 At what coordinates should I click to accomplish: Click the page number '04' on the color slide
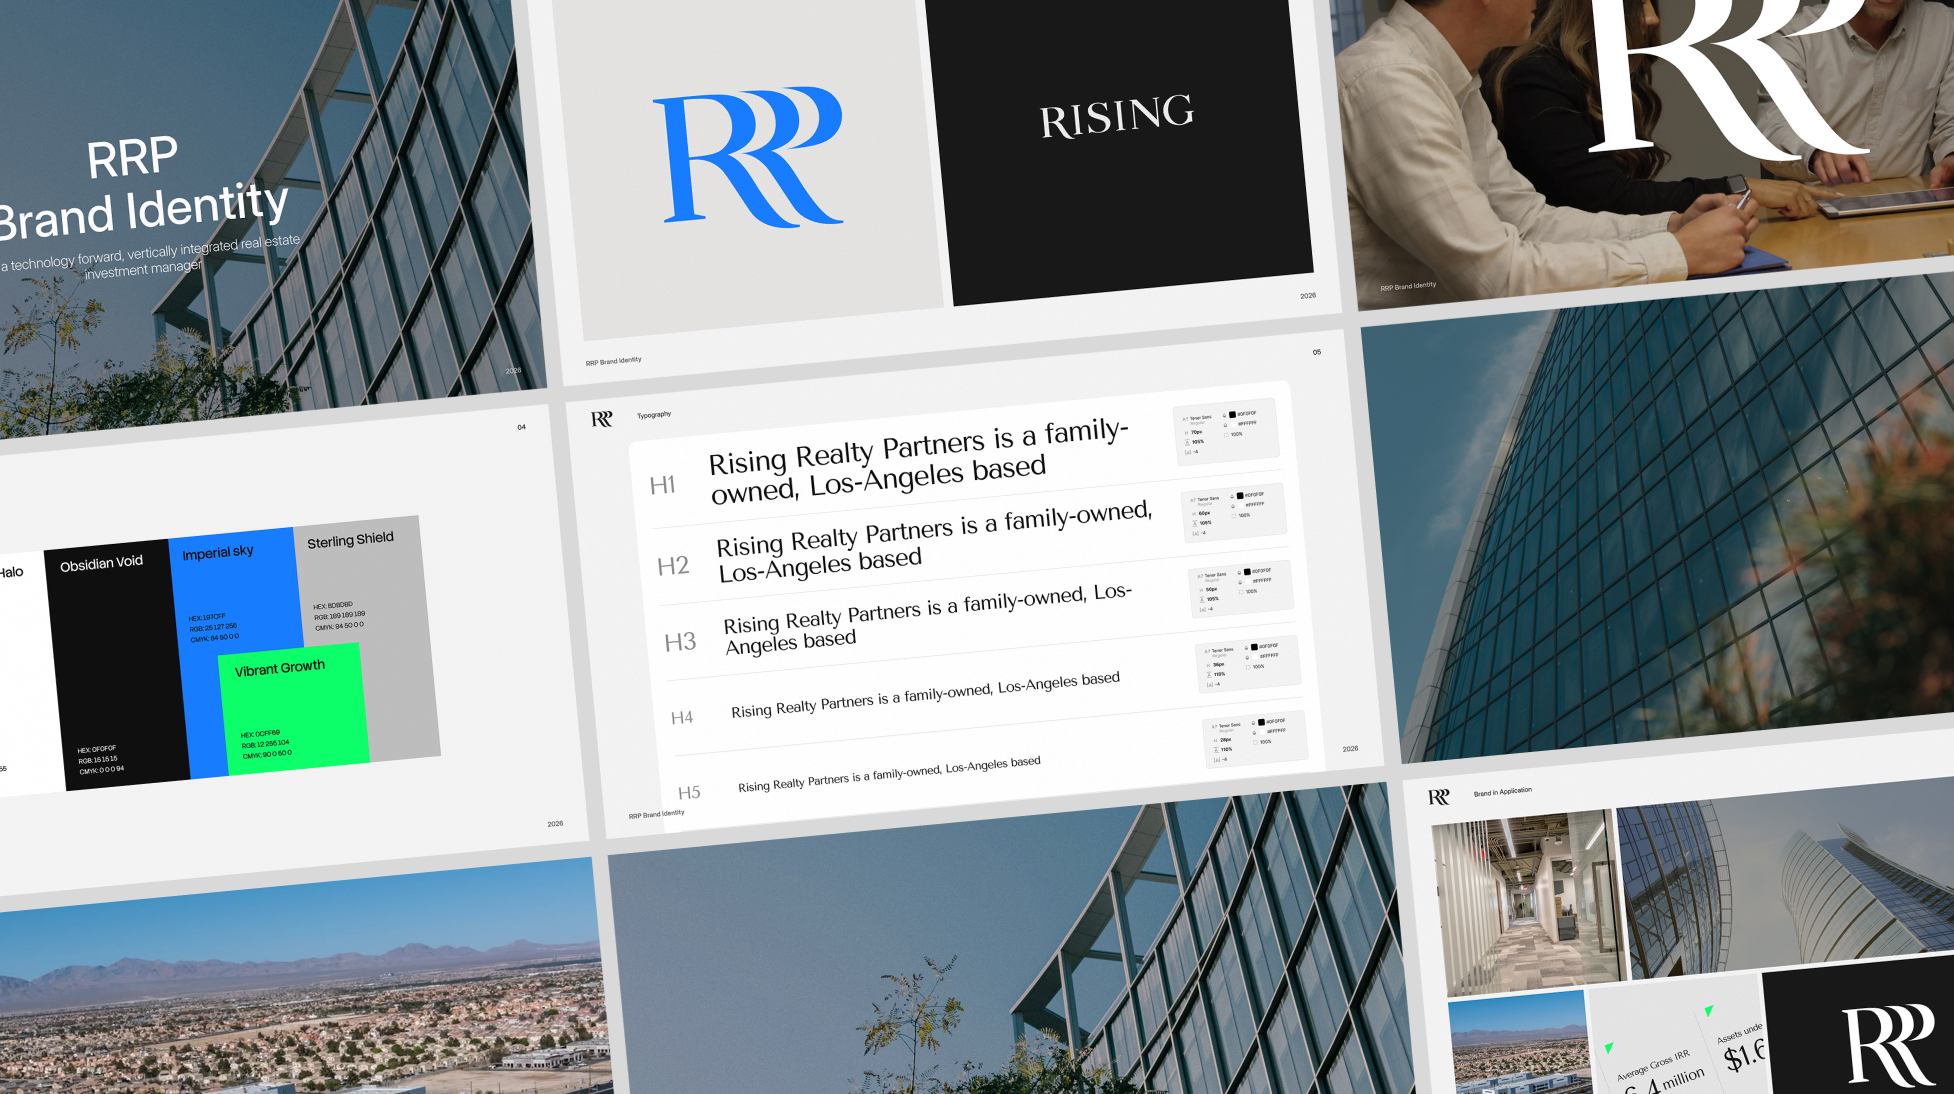[x=521, y=427]
